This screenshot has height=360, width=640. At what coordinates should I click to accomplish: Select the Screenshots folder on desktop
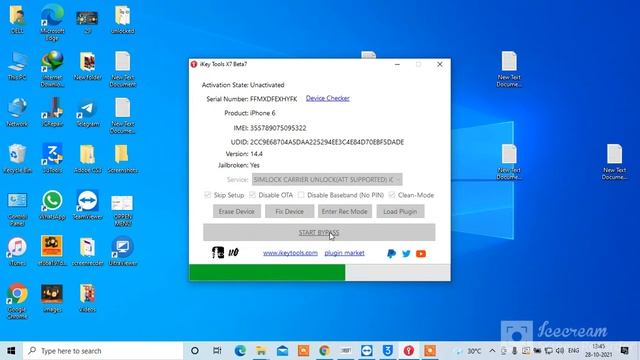[x=122, y=158]
